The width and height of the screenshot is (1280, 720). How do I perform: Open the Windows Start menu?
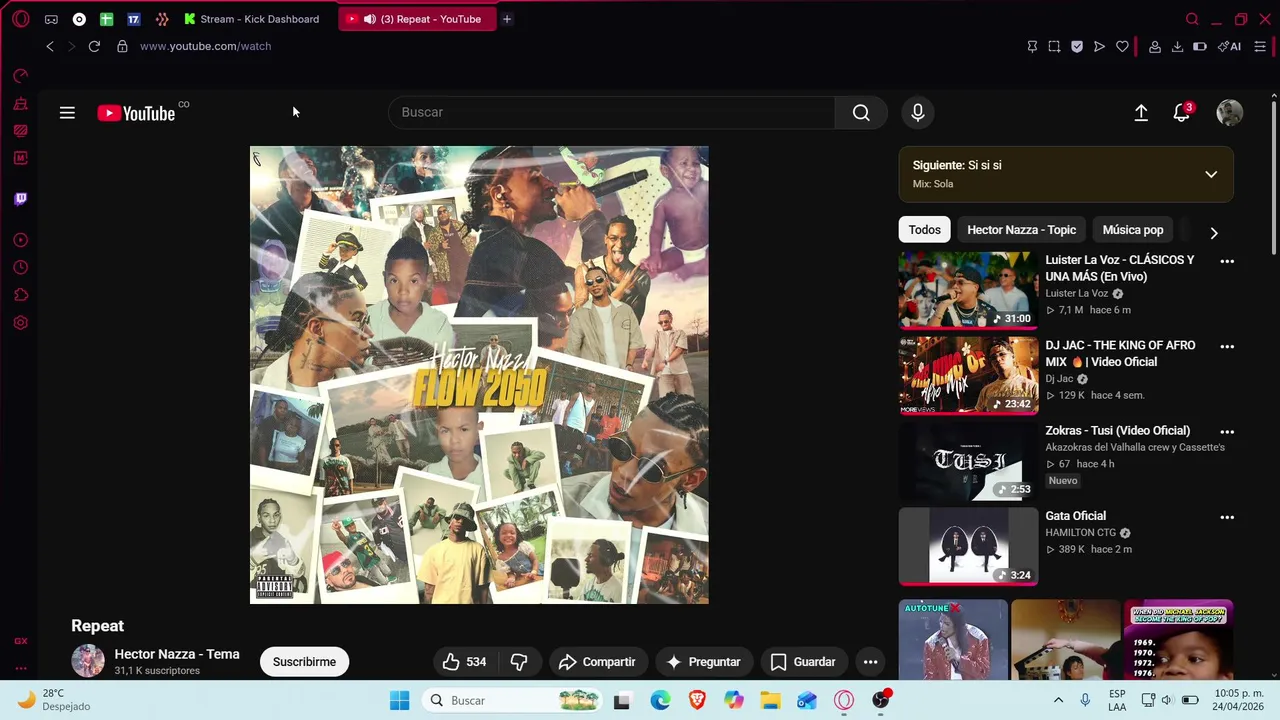[x=399, y=700]
